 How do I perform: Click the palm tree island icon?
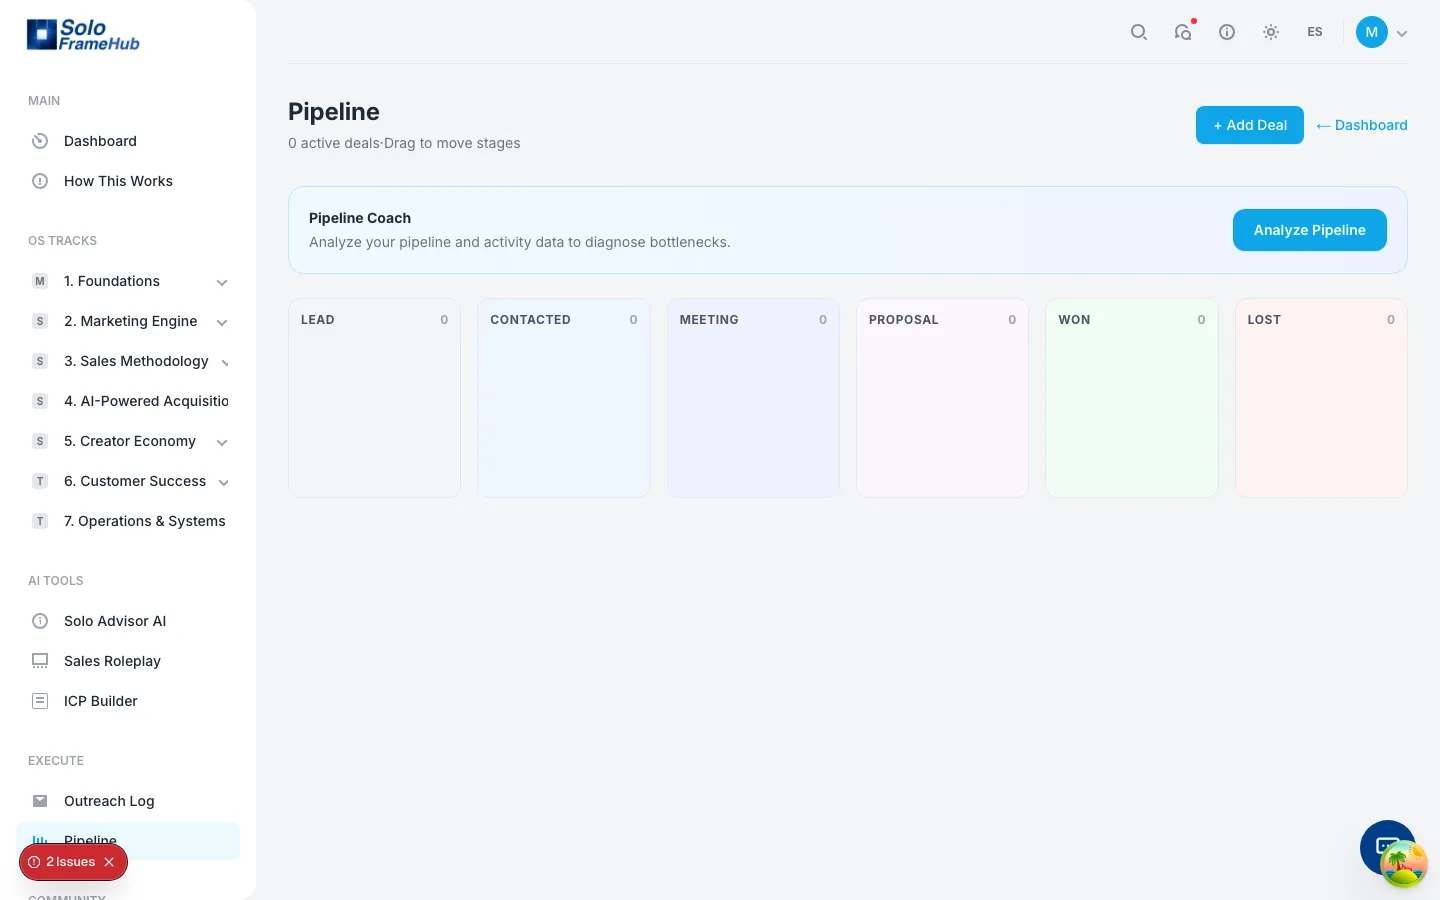click(1404, 864)
